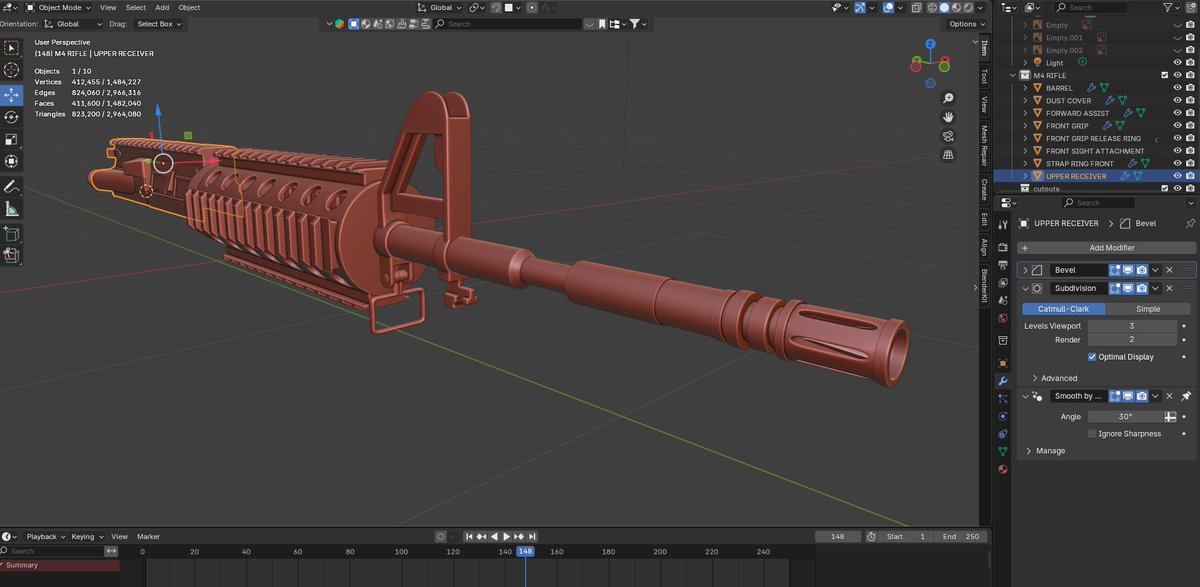1200x587 pixels.
Task: Remove the Subdivision modifier with X
Action: 1169,288
